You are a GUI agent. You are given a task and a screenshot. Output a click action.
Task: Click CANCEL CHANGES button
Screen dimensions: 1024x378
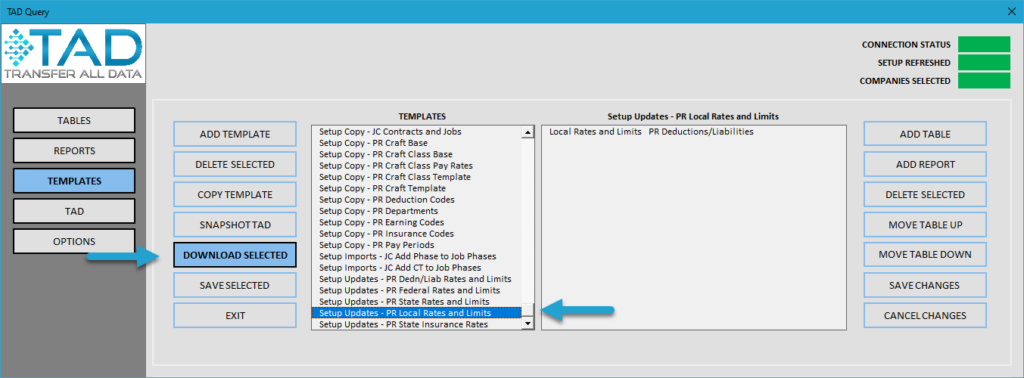pos(925,315)
